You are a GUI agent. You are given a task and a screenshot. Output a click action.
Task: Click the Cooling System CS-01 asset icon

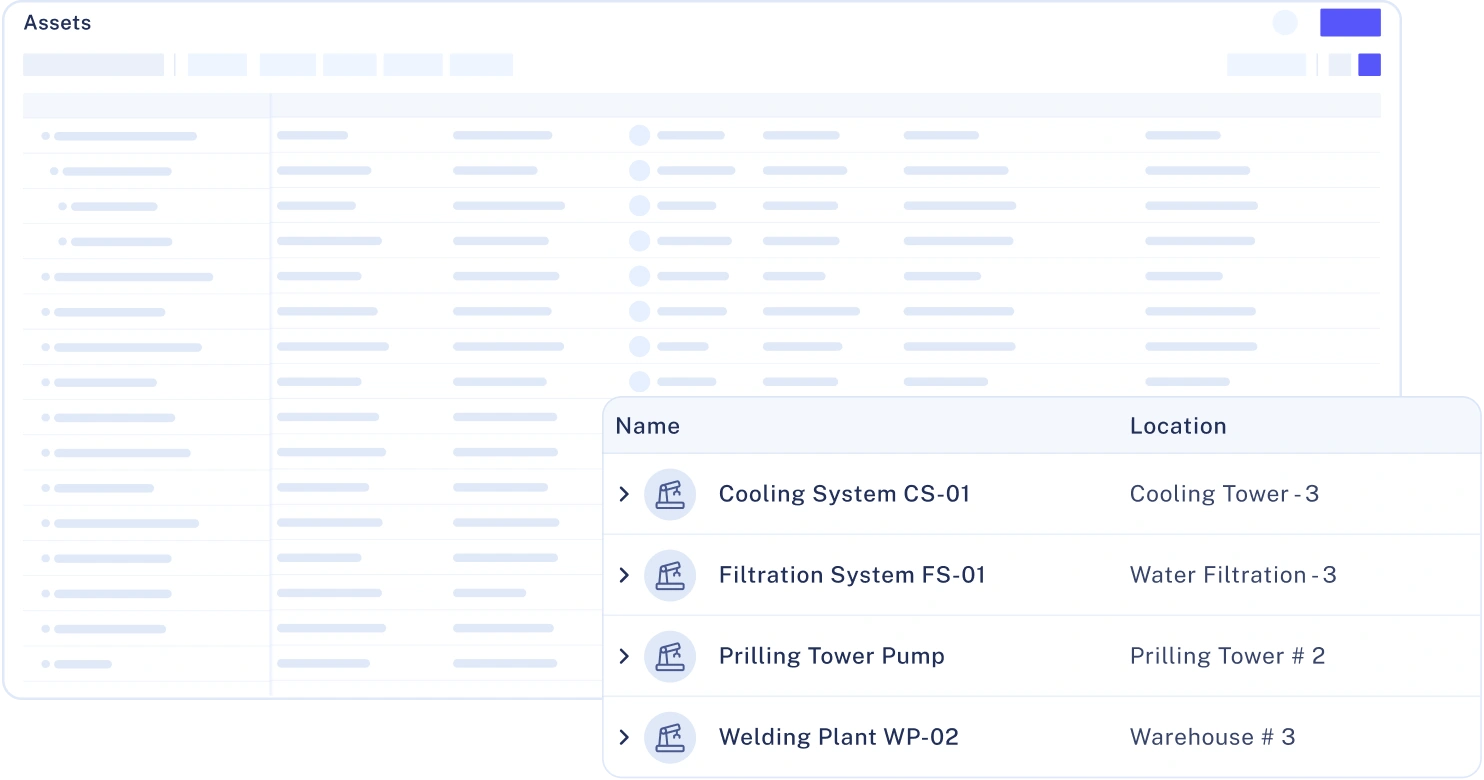(670, 494)
